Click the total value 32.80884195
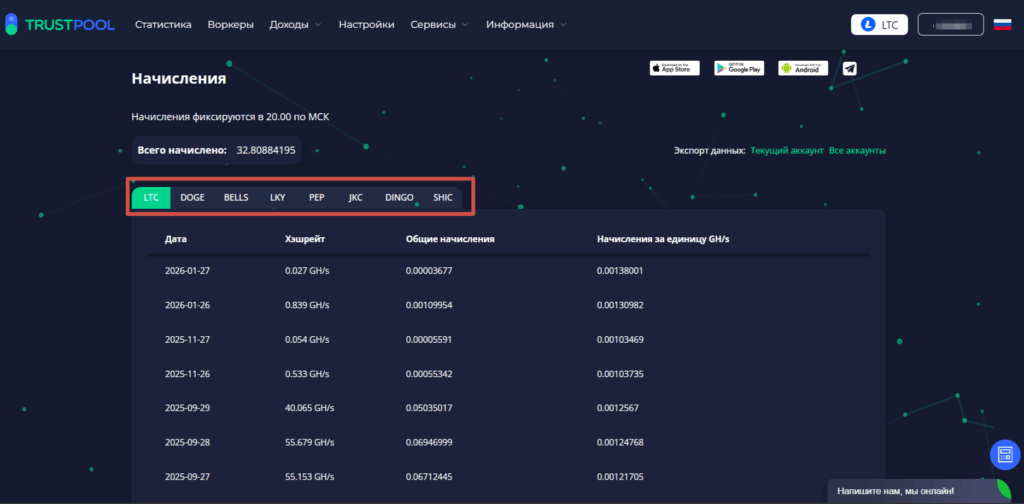Viewport: 1024px width, 504px height. tap(266, 150)
